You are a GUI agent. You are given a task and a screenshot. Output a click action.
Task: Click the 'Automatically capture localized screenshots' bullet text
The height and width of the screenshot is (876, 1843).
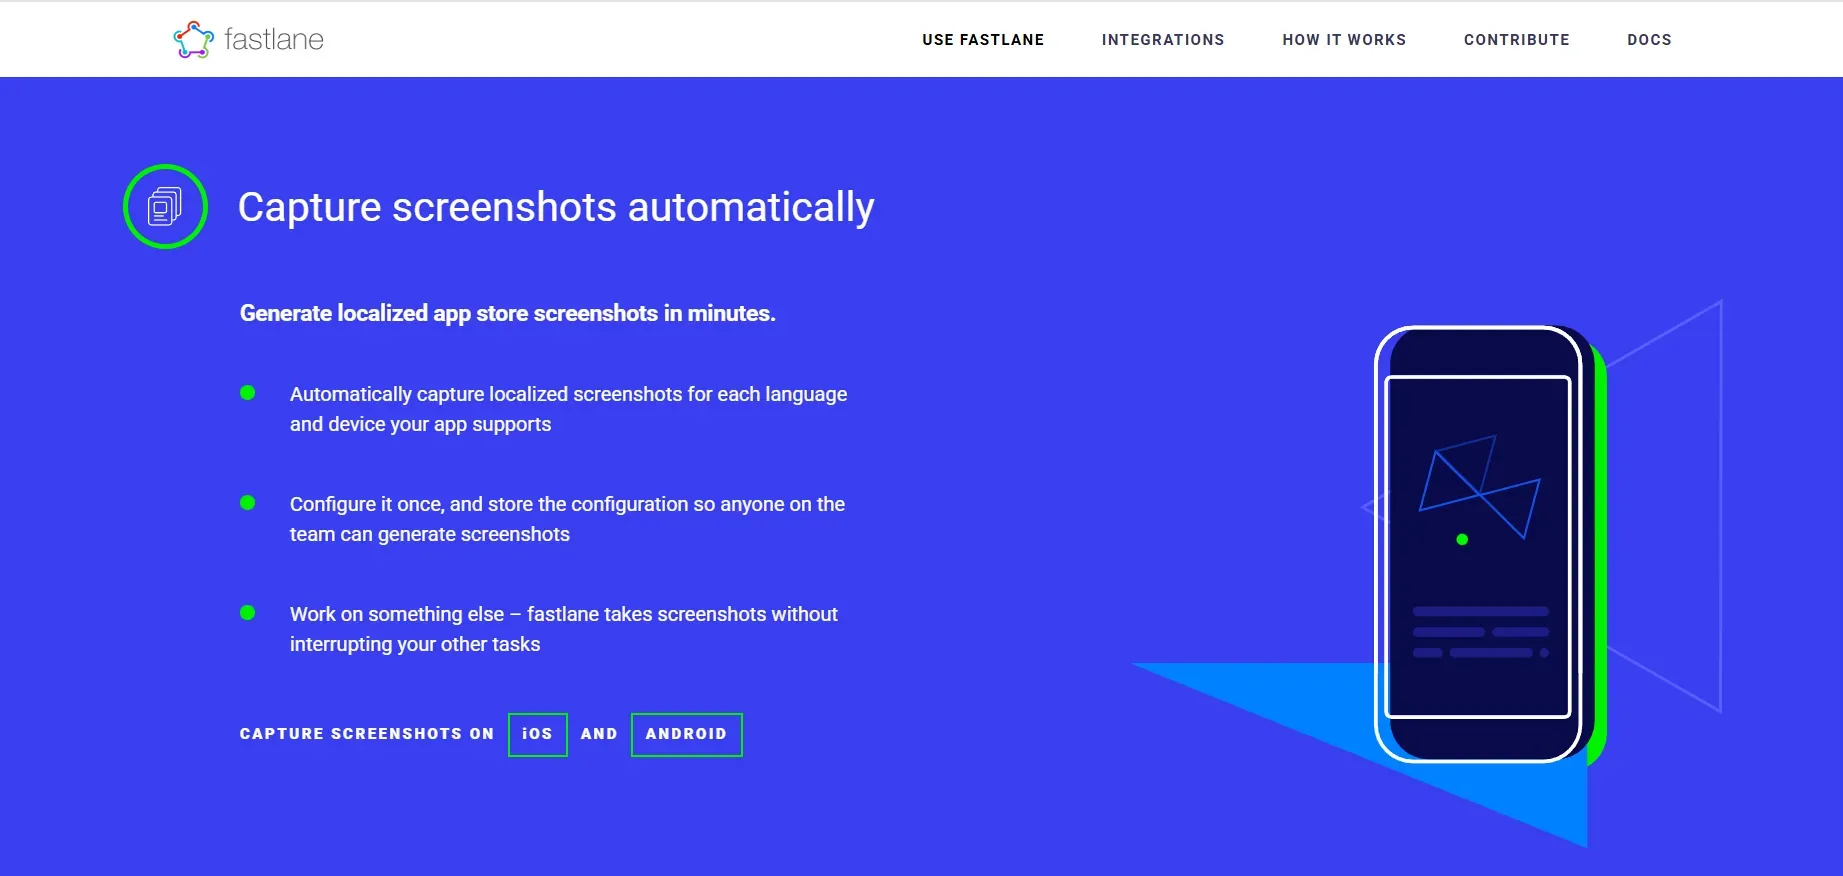(569, 409)
